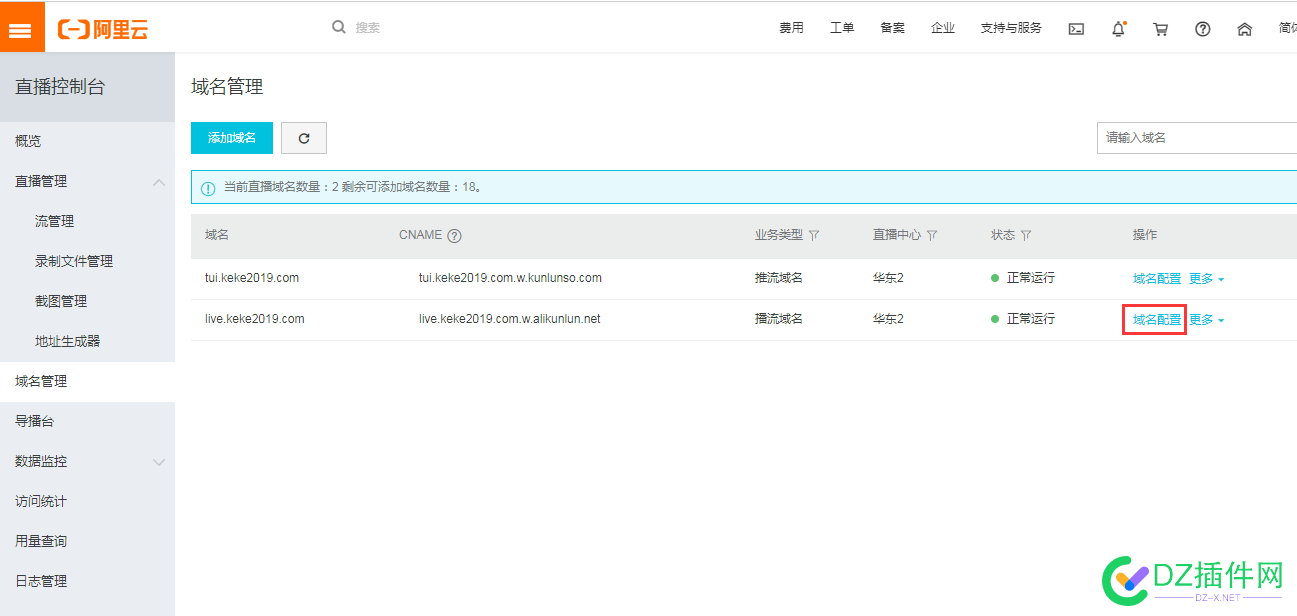Viewport: 1297px width, 616px height.
Task: Open the Cloud Shell terminal icon
Action: click(x=1076, y=29)
